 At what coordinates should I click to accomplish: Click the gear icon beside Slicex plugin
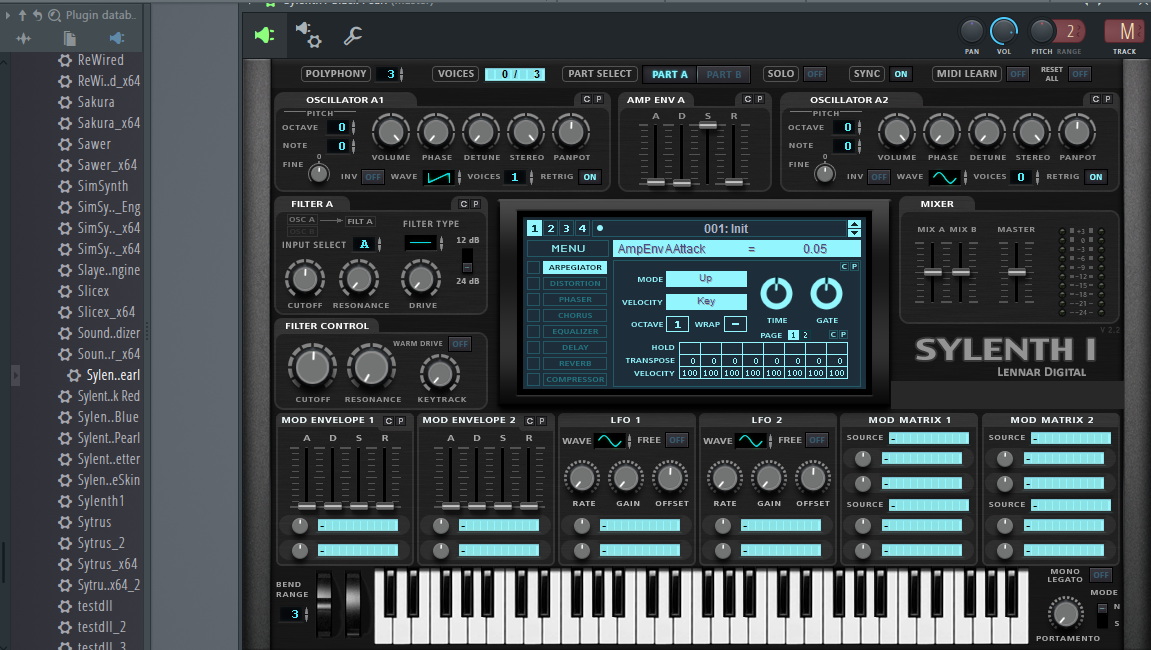click(x=65, y=291)
